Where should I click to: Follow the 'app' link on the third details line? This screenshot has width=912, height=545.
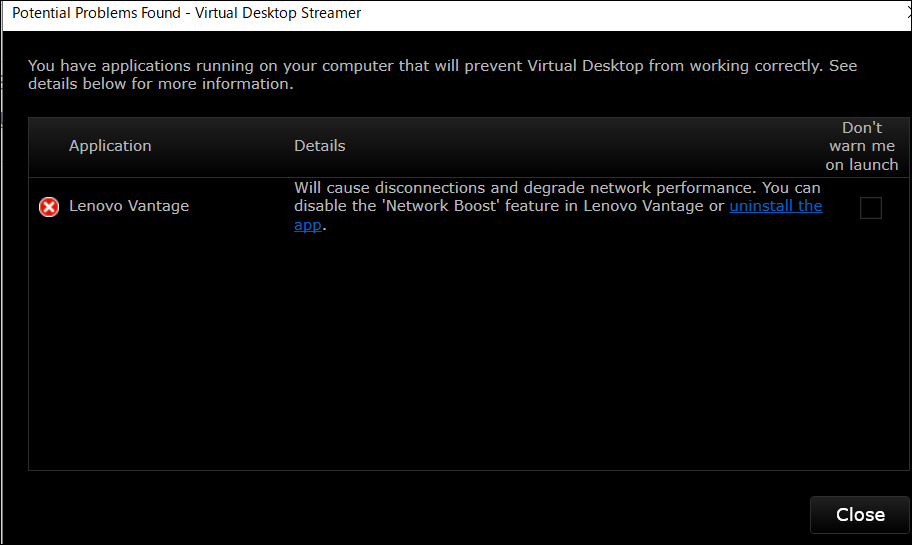(308, 225)
